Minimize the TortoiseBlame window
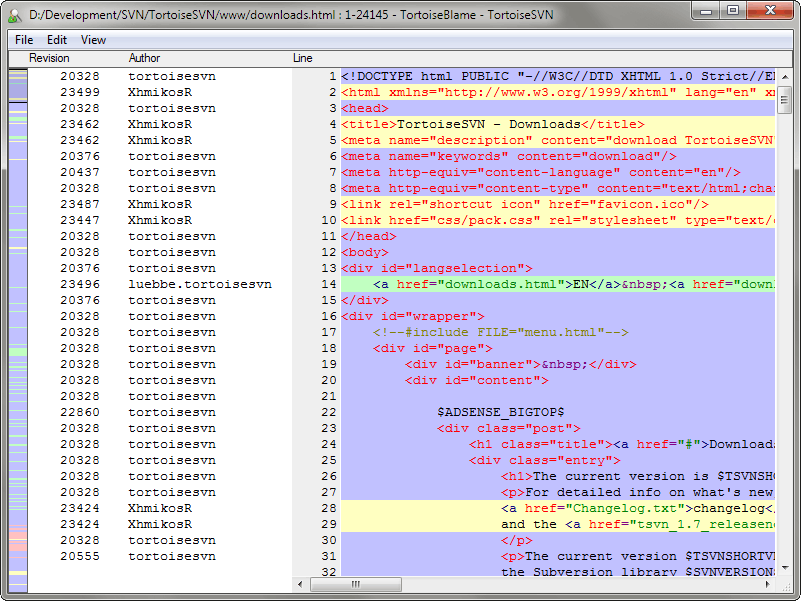This screenshot has width=801, height=601. pos(707,10)
